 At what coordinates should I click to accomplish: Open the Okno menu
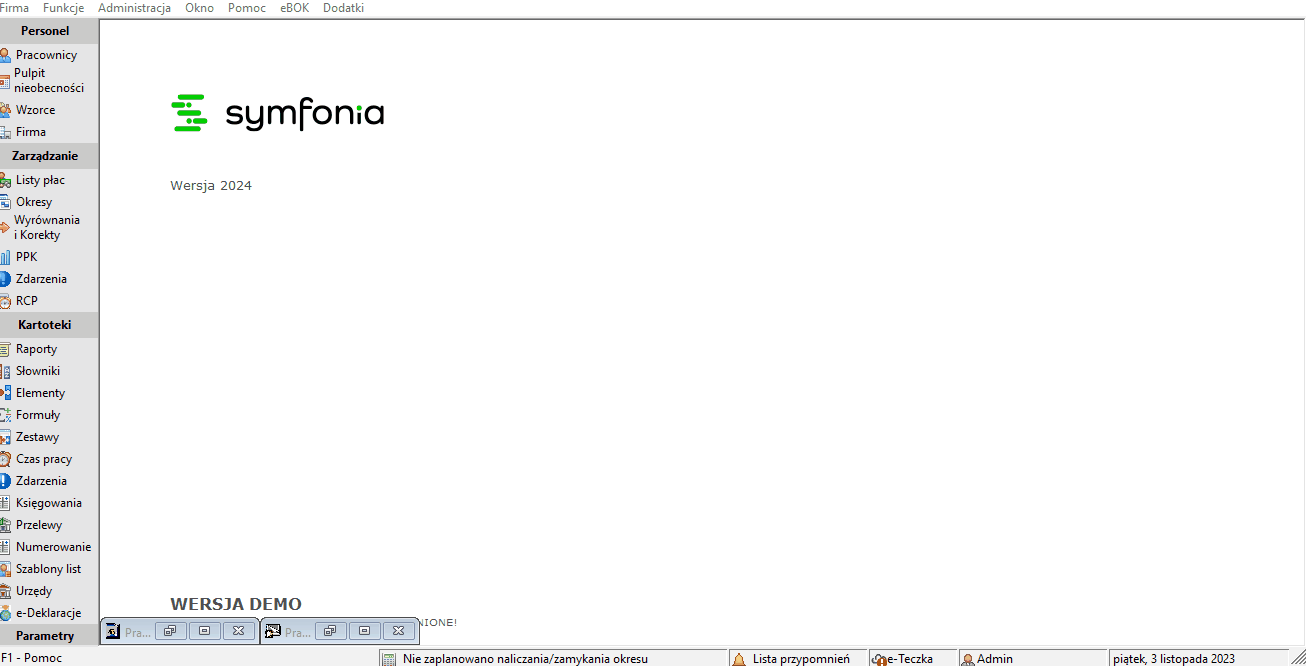(199, 8)
